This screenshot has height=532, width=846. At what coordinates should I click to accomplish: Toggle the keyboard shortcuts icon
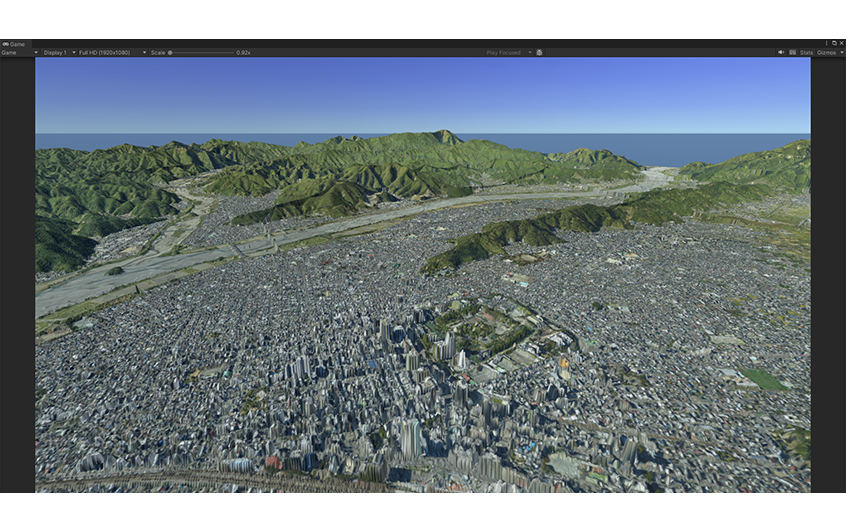click(792, 53)
